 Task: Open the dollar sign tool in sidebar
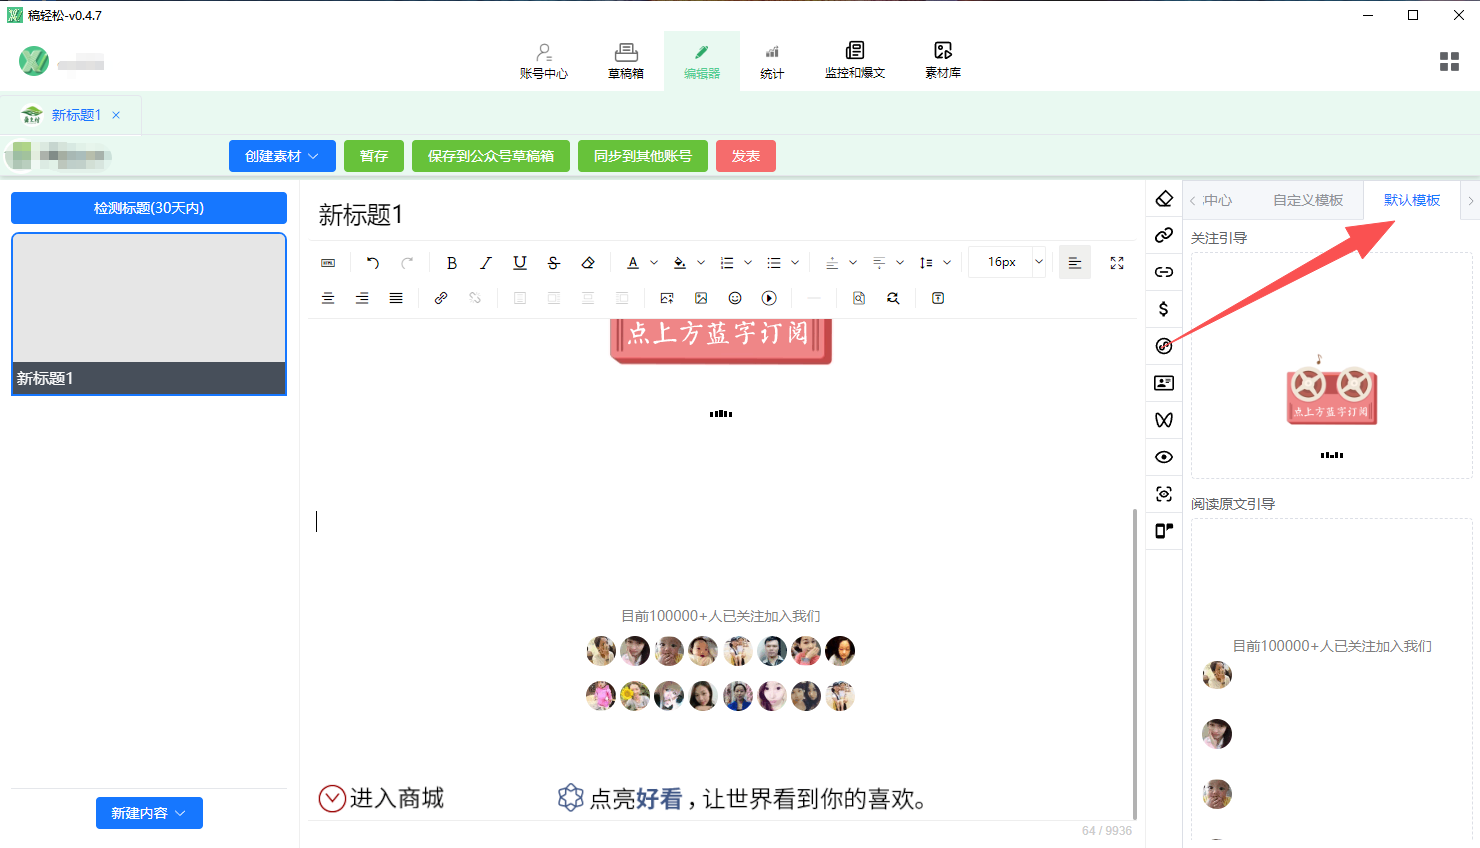pos(1164,309)
